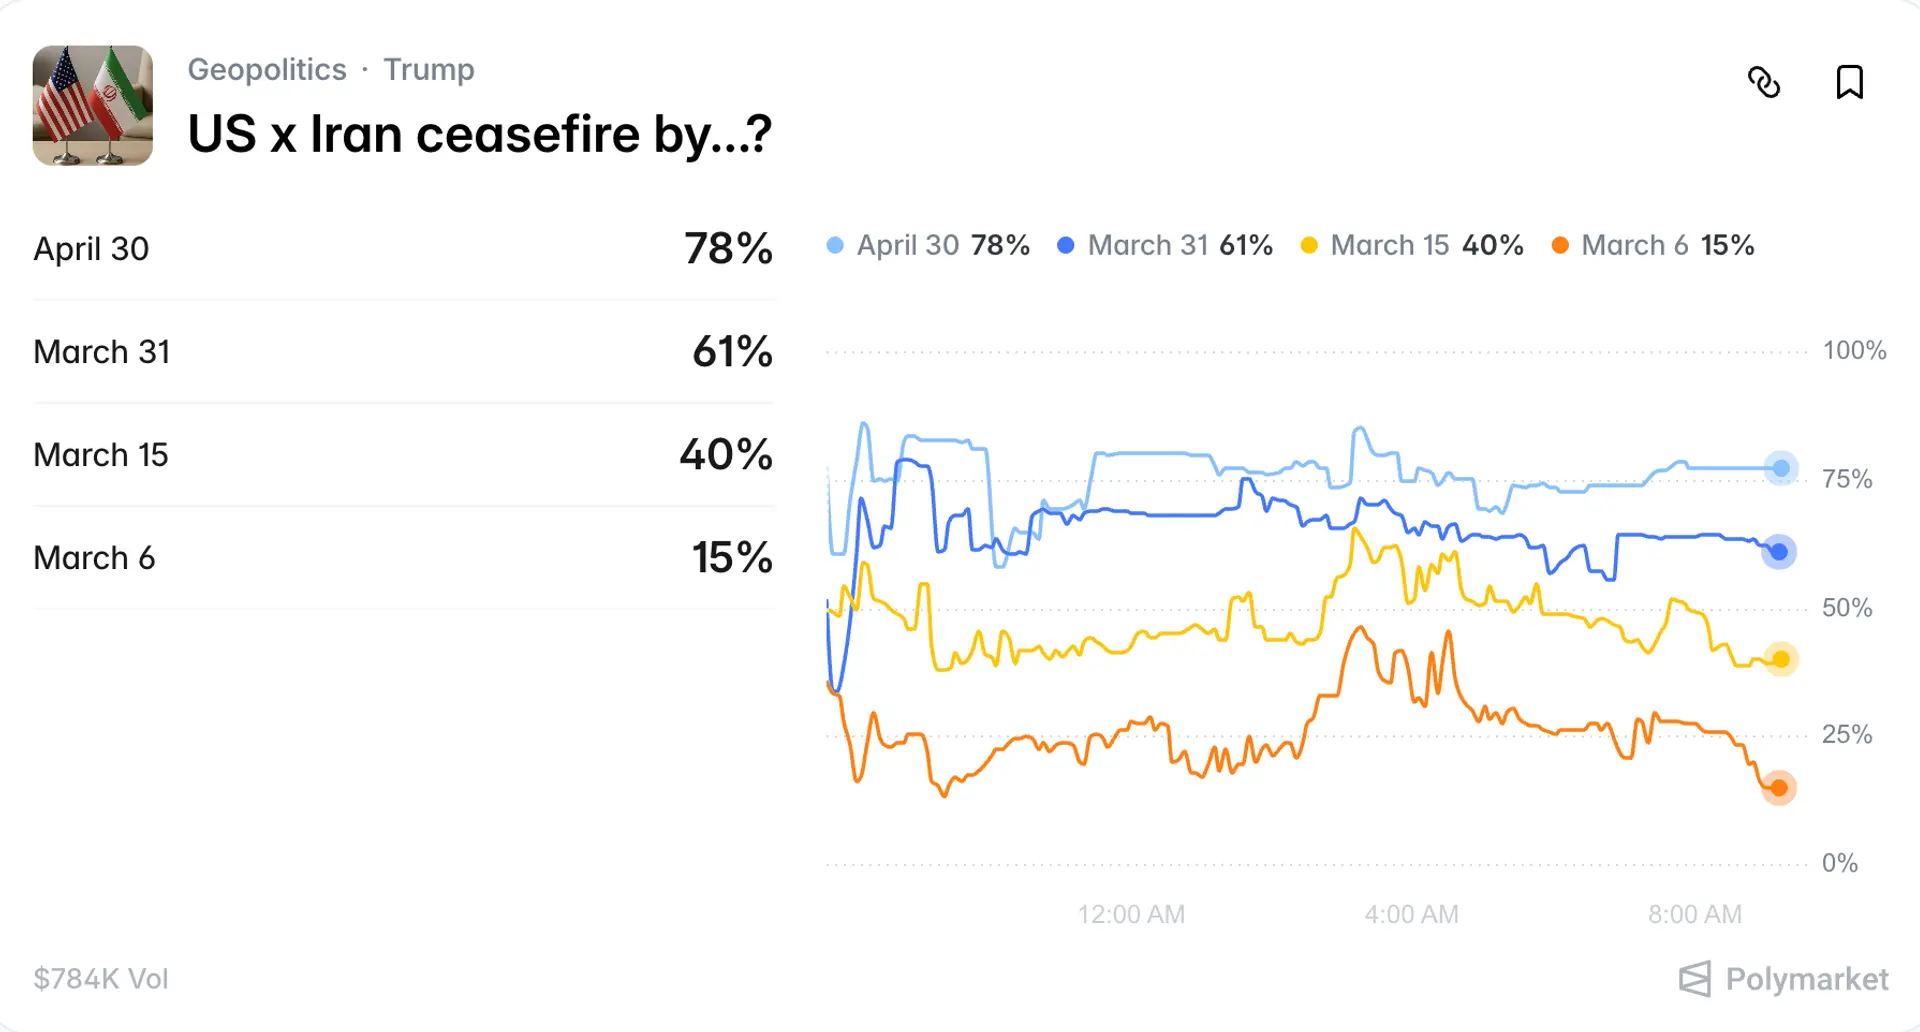The image size is (1920, 1032).
Task: Click the orange March 6 legend dot
Action: (x=1559, y=245)
